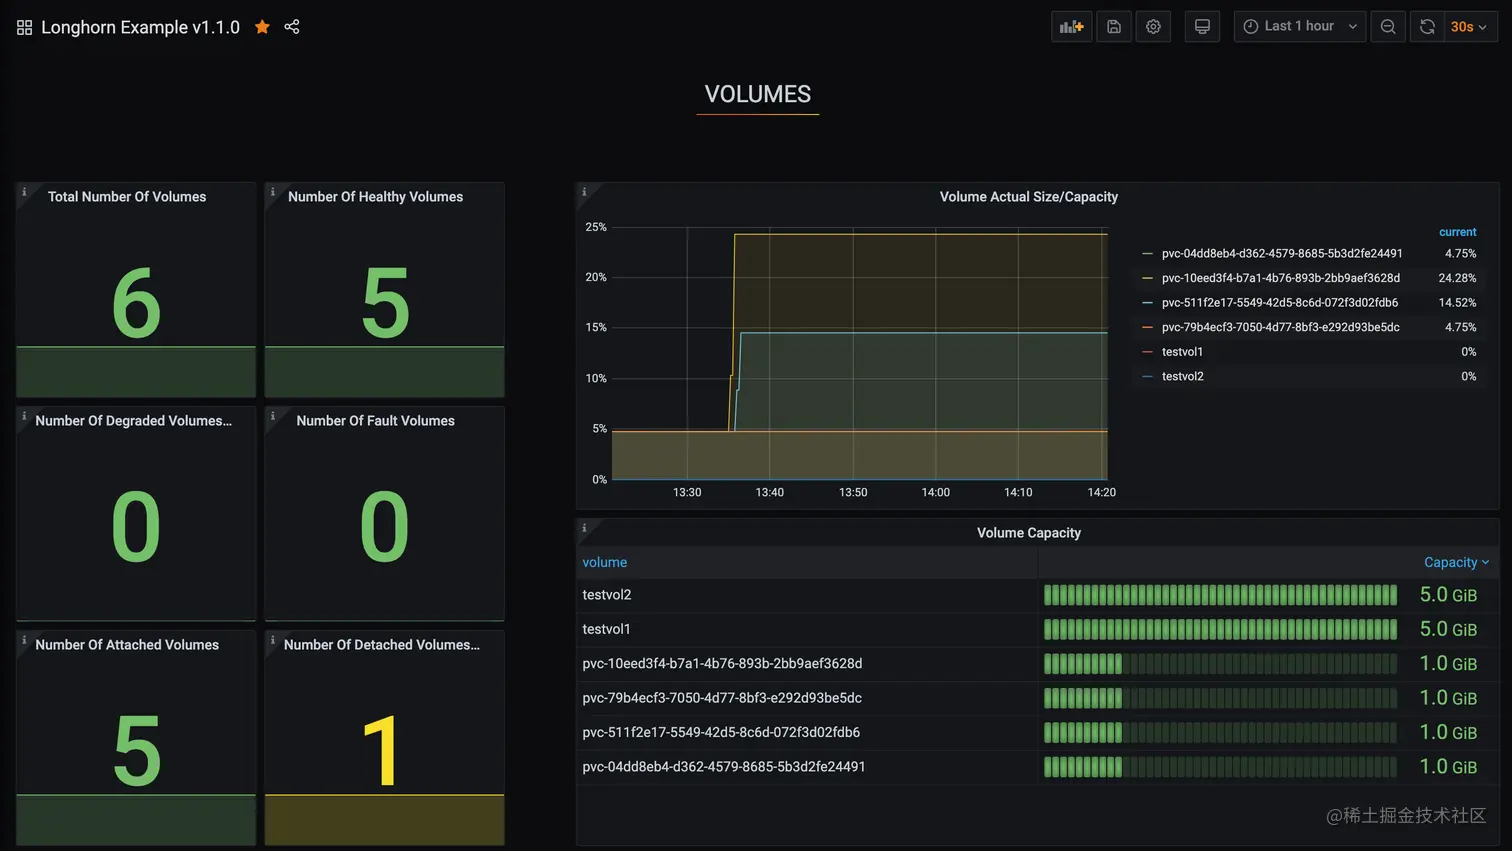Viewport: 1512px width, 851px height.
Task: Open the Volume Actual Size/Capacity panel menu
Action: pyautogui.click(x=1028, y=196)
